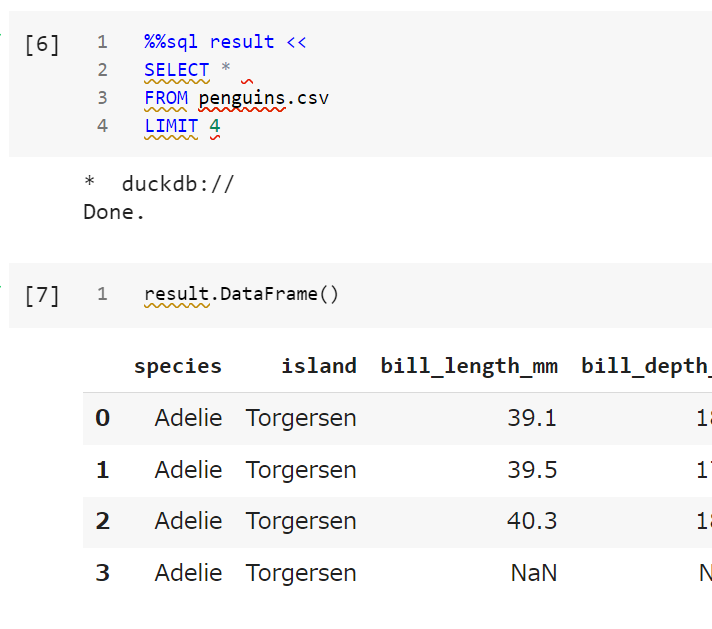The height and width of the screenshot is (629, 712).
Task: Click the cell execution count [6]
Action: click(42, 45)
